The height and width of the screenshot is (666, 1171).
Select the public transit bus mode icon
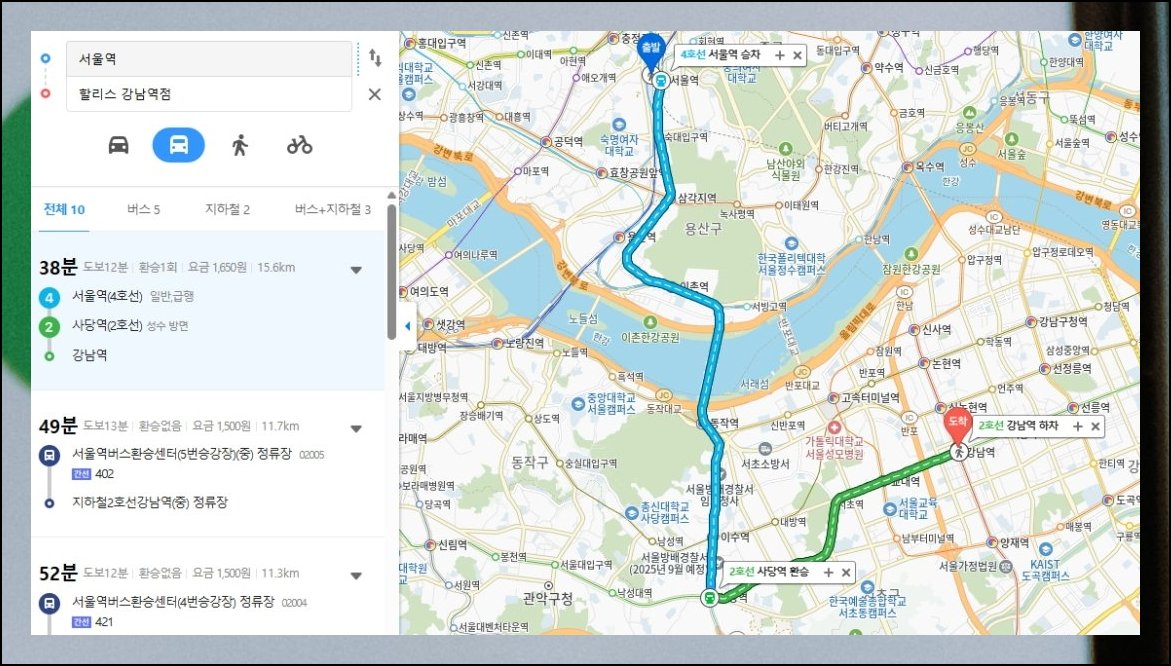[178, 145]
